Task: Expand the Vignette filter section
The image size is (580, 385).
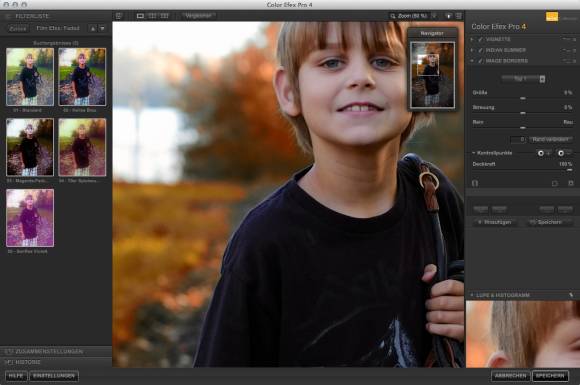Action: tap(472, 39)
